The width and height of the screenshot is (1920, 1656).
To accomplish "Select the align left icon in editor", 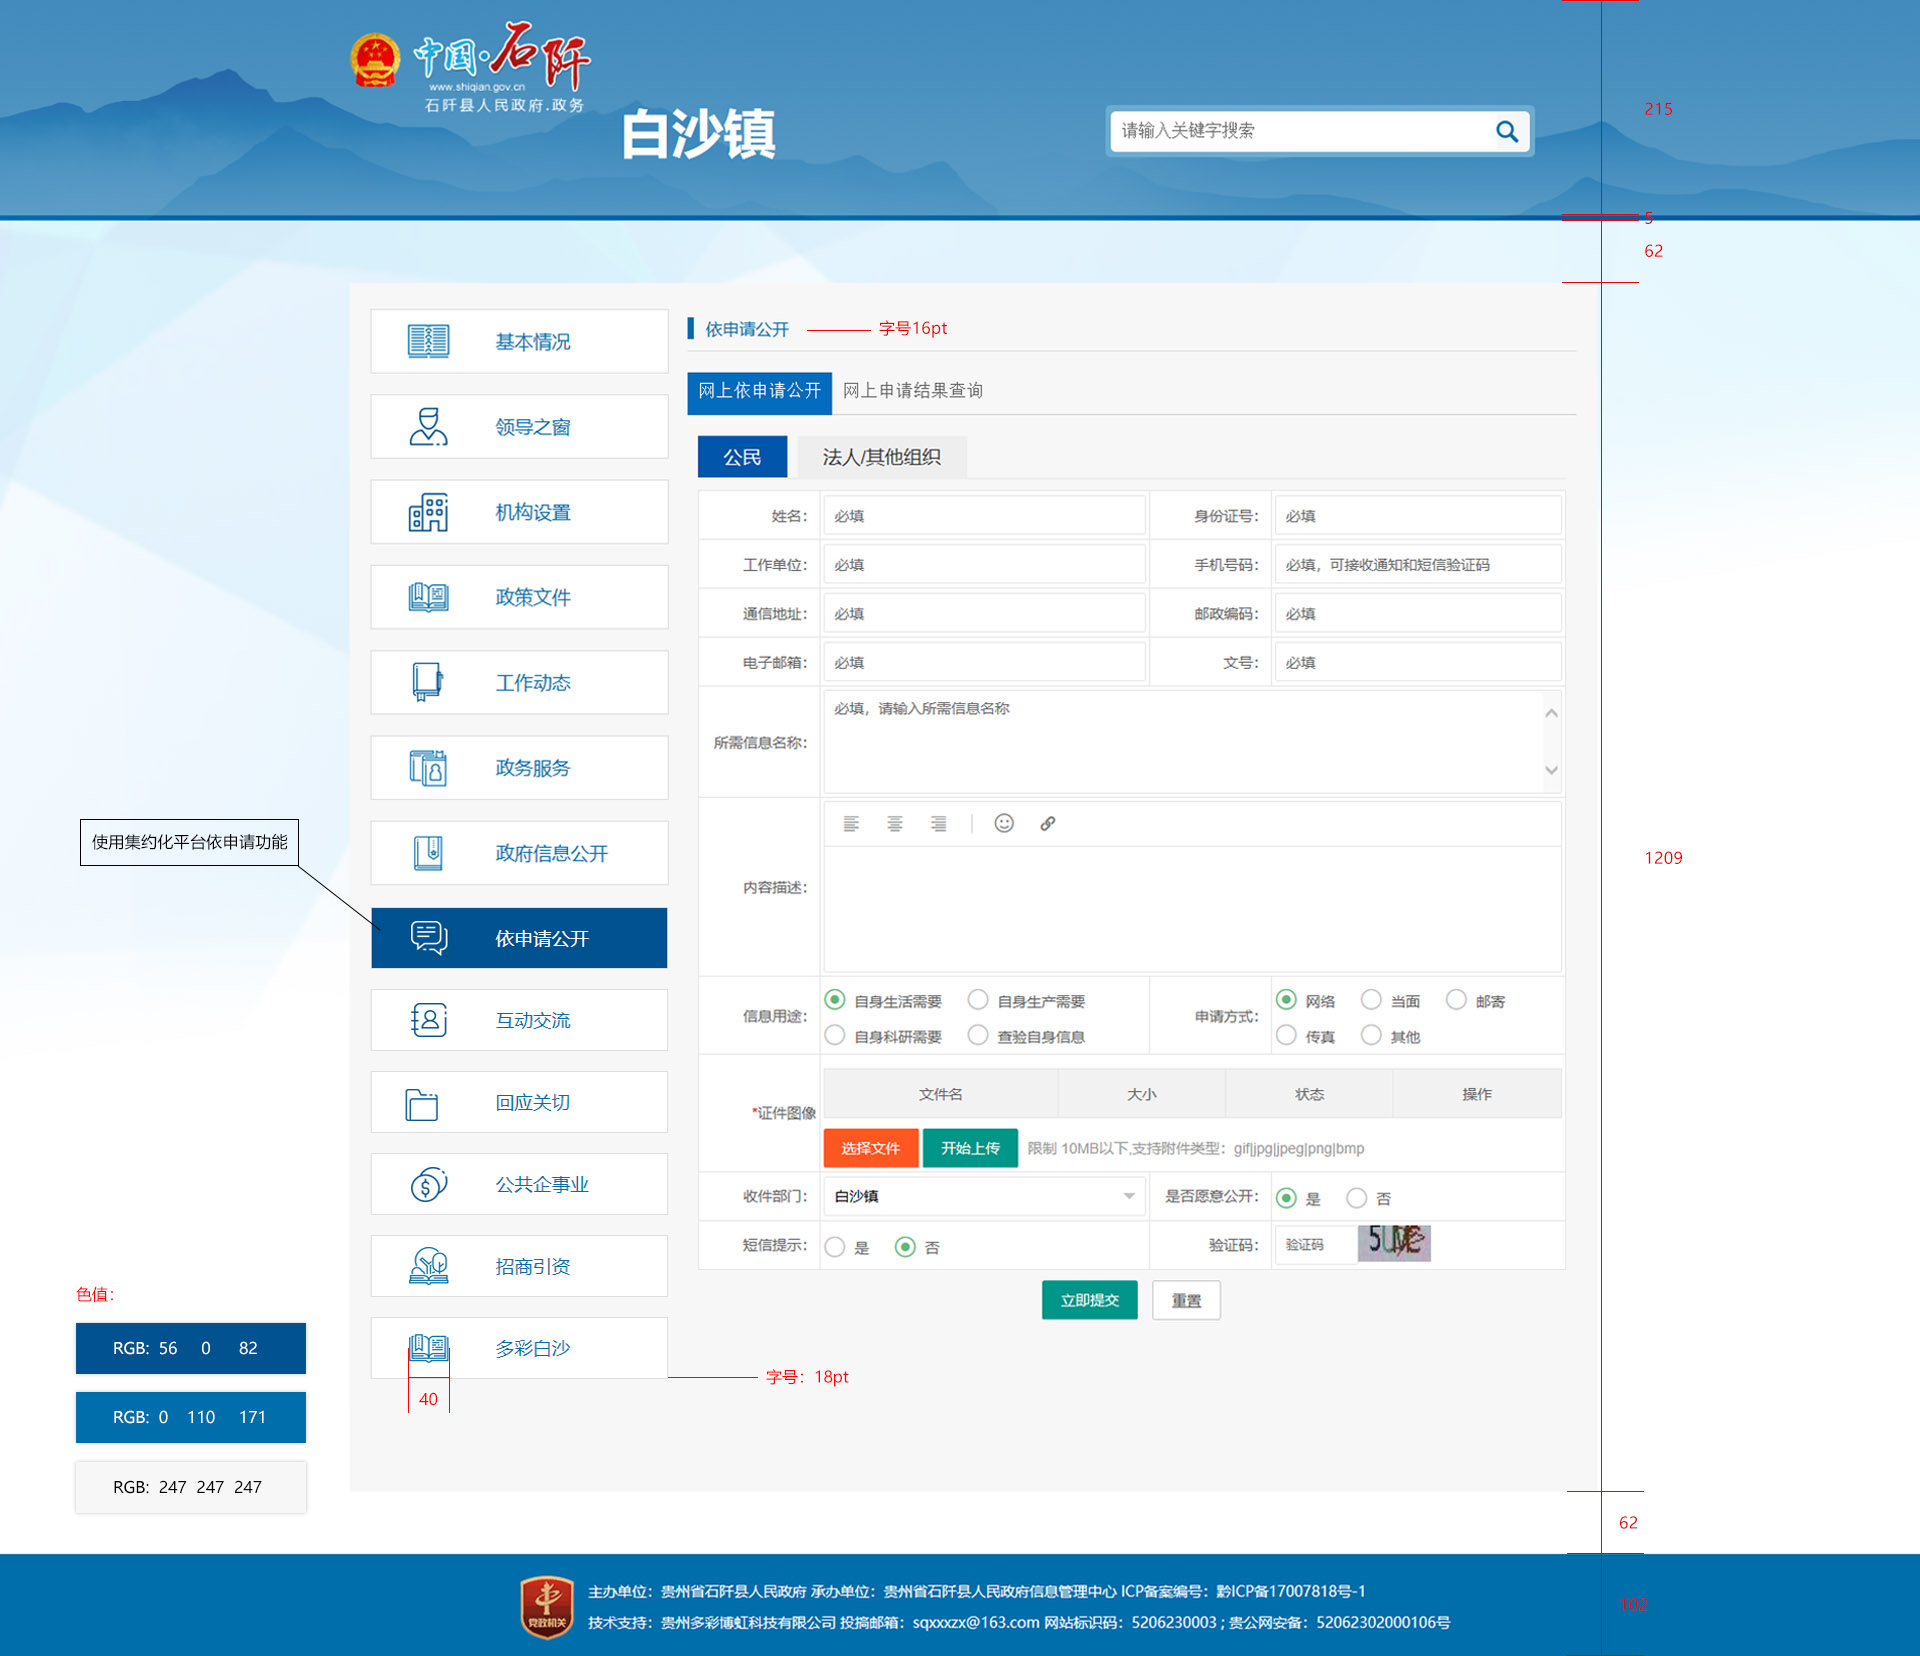I will pyautogui.click(x=851, y=823).
